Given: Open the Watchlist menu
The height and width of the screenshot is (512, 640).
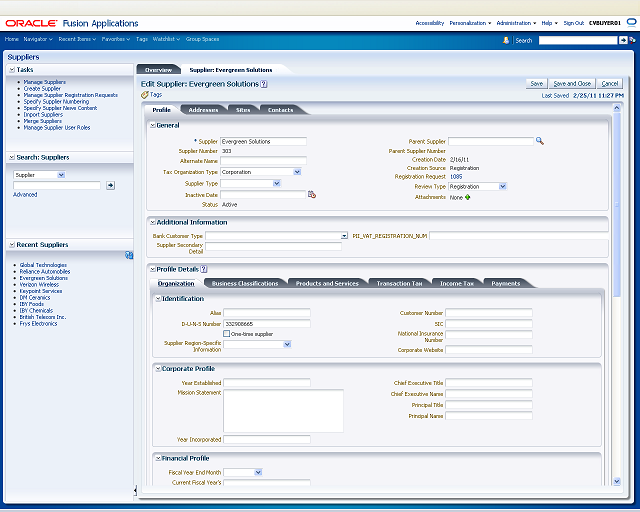Looking at the screenshot, I should point(166,39).
